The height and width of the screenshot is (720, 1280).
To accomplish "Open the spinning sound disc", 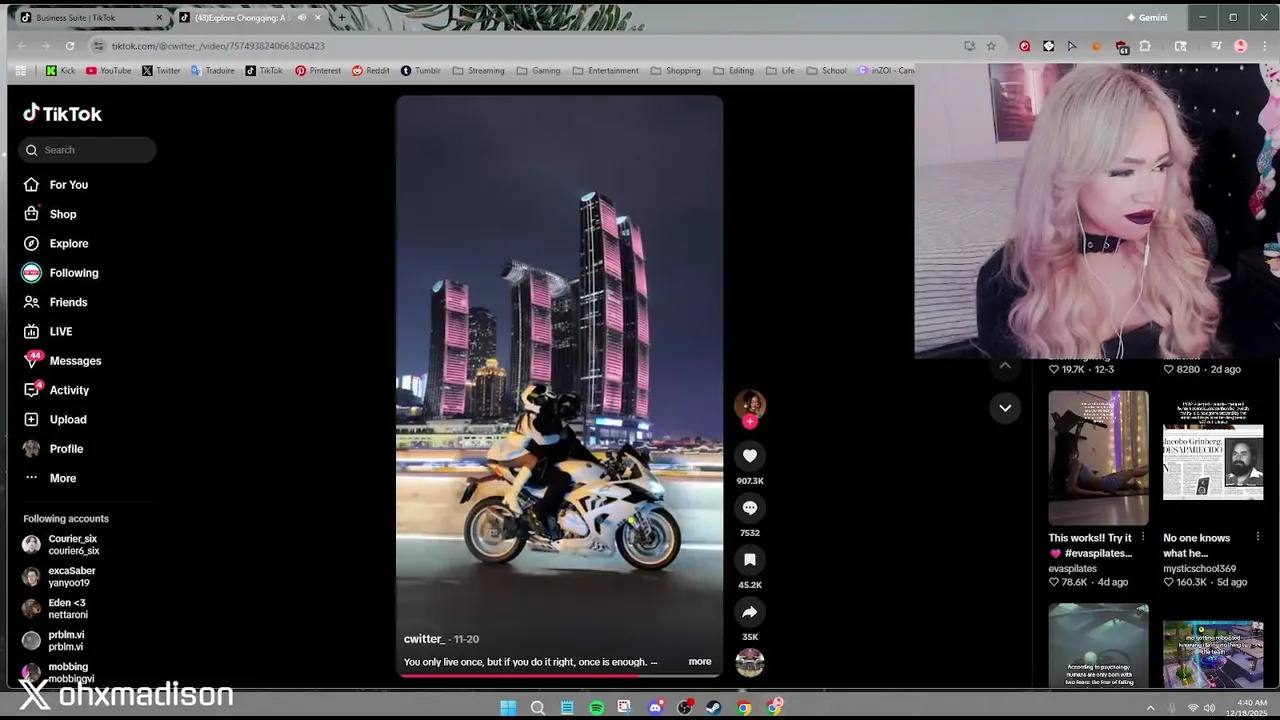I will 750,662.
